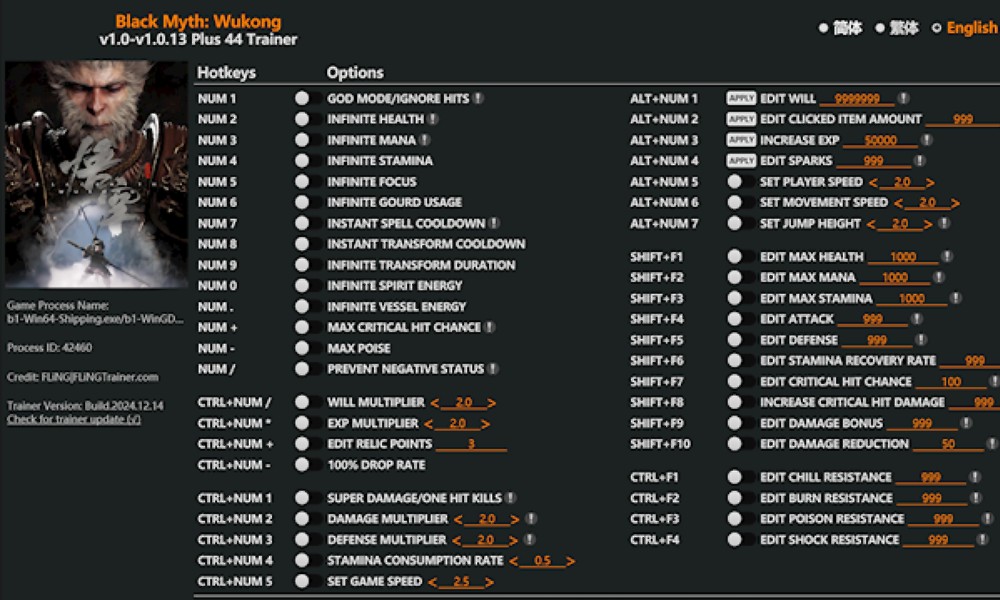1000x600 pixels.
Task: Increase Will Multiplier with right arrow
Action: [491, 403]
